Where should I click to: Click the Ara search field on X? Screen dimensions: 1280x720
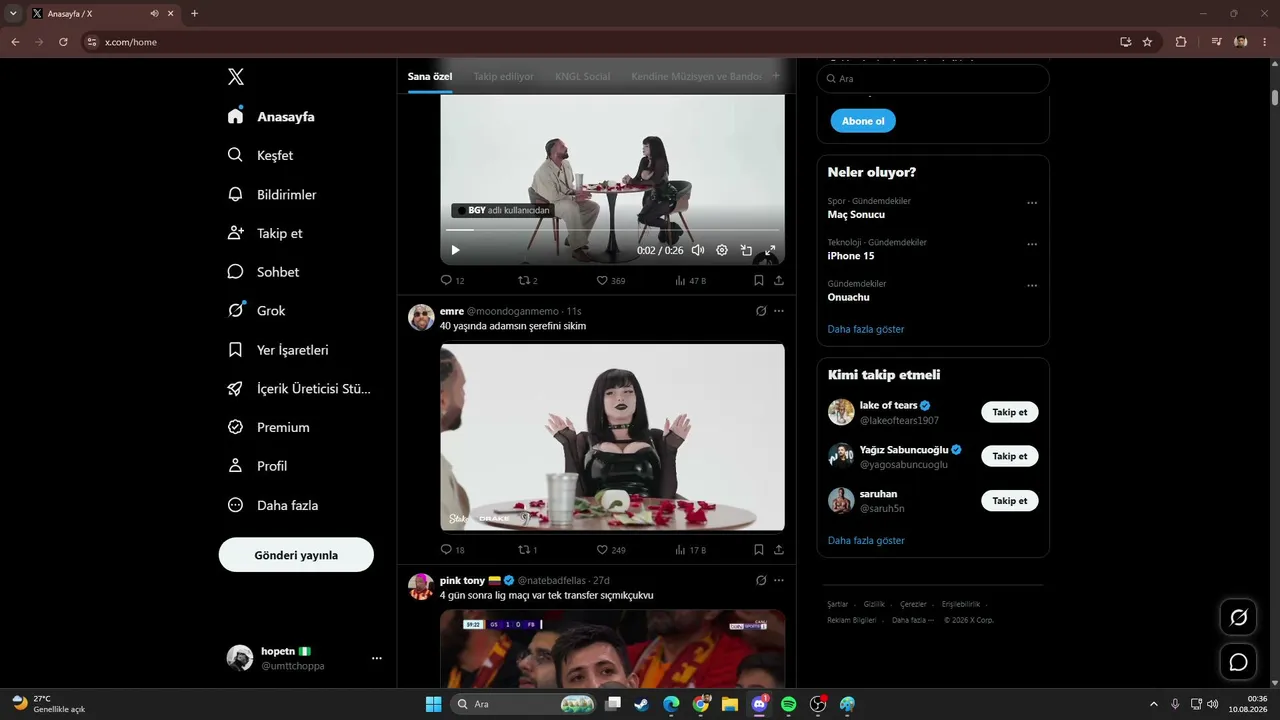click(933, 78)
